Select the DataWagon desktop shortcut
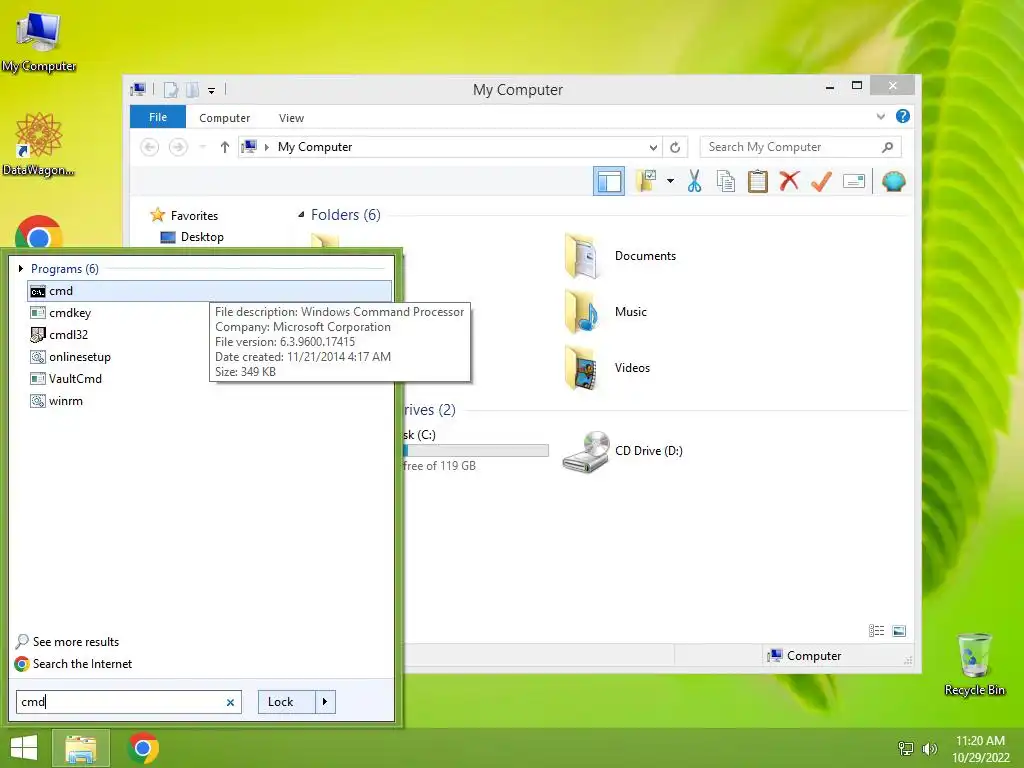 [39, 145]
